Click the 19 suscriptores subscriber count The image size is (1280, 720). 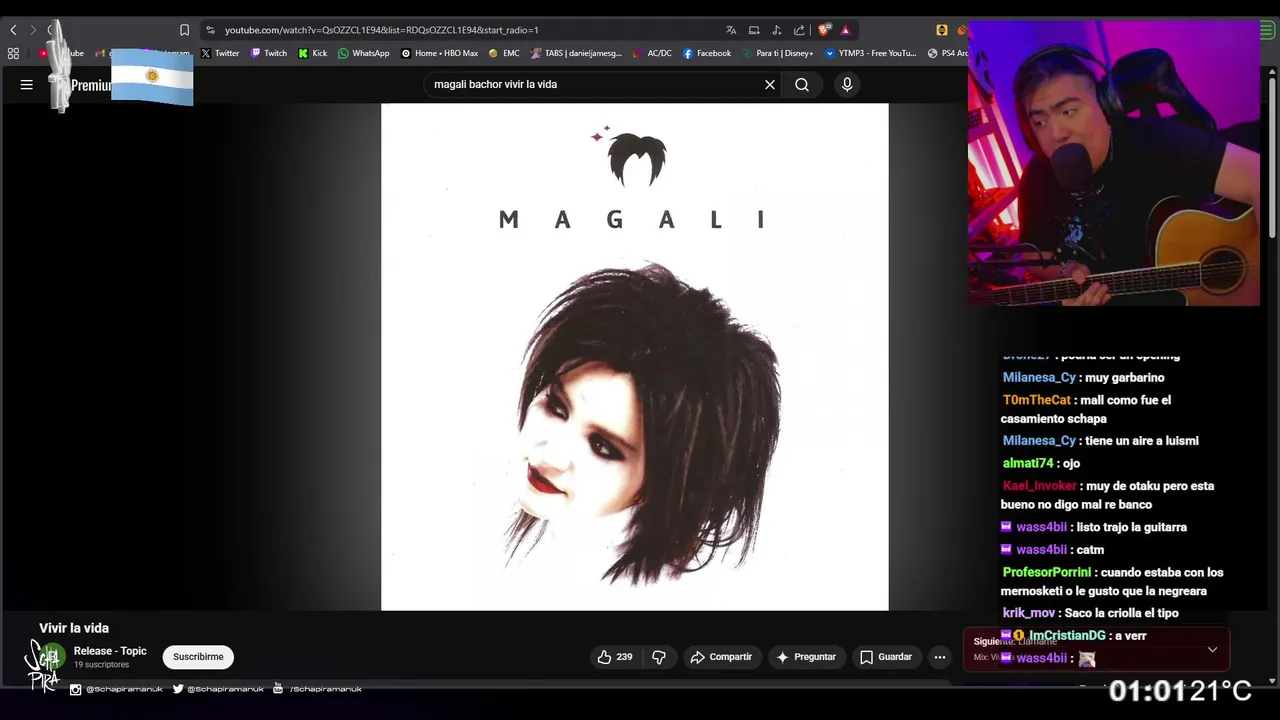click(x=101, y=665)
